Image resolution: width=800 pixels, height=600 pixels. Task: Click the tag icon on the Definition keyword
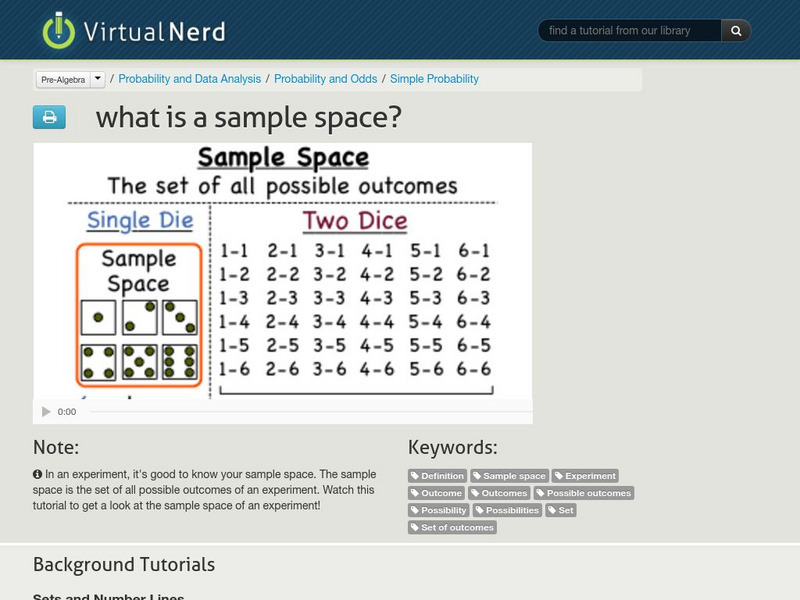pos(415,476)
